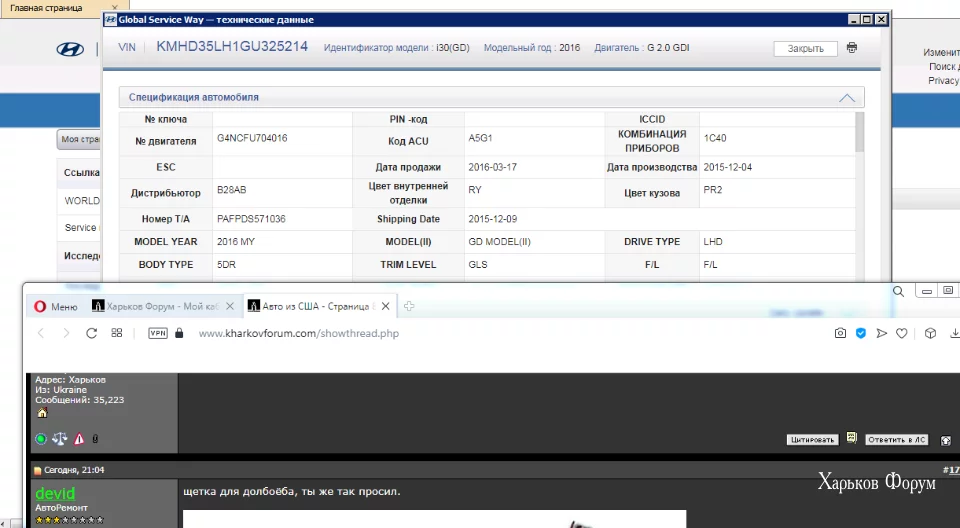Click the Цвет кузова value PR2
960x528 pixels.
[x=713, y=190]
